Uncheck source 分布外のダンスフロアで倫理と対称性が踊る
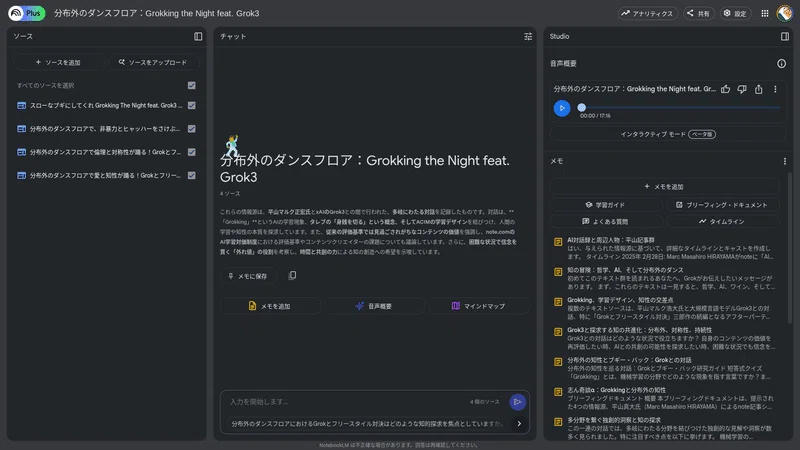 (x=191, y=152)
